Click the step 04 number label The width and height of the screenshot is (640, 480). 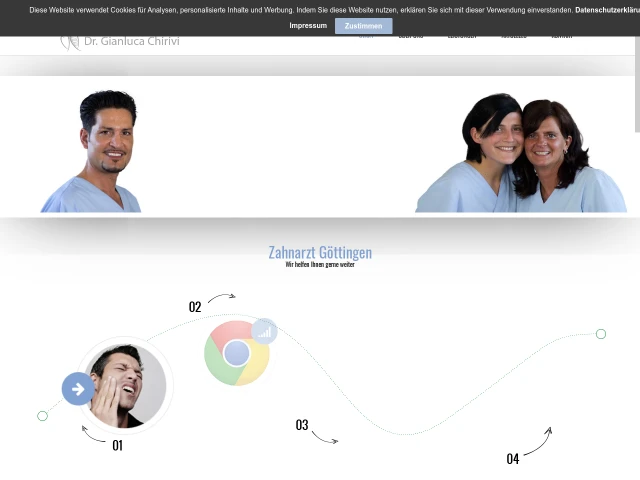point(513,459)
